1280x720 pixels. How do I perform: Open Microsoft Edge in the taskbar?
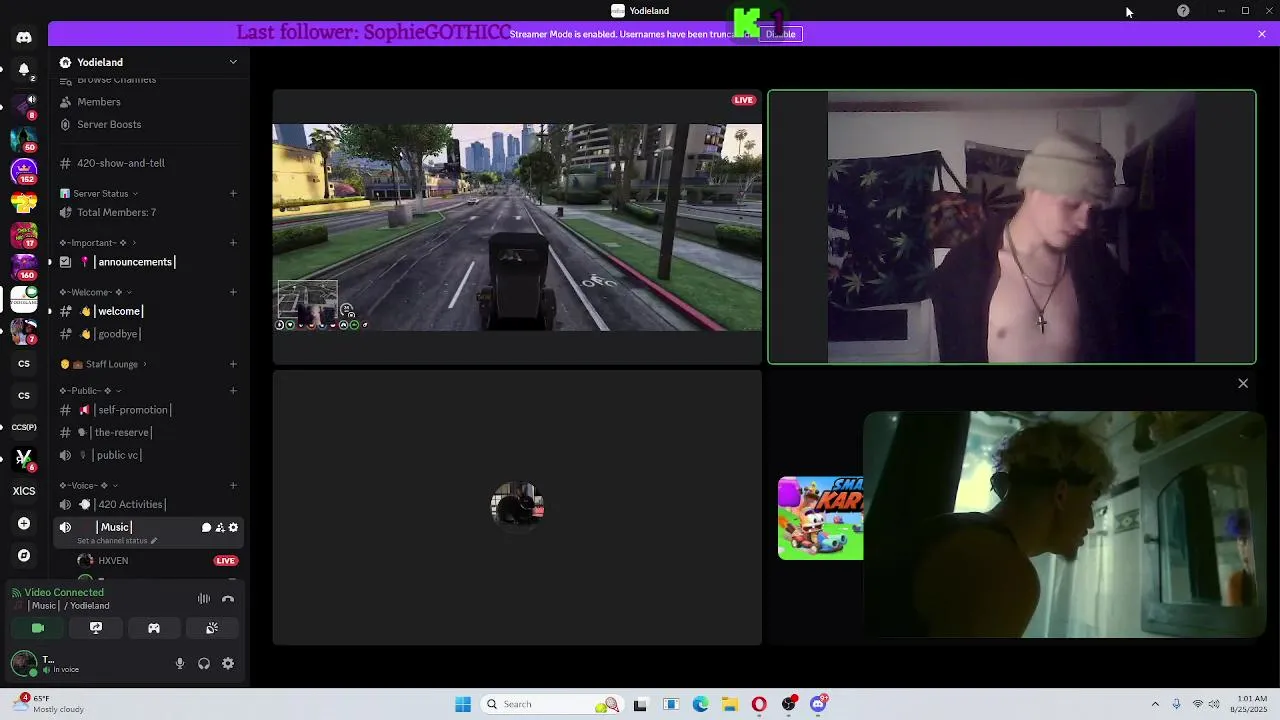701,704
